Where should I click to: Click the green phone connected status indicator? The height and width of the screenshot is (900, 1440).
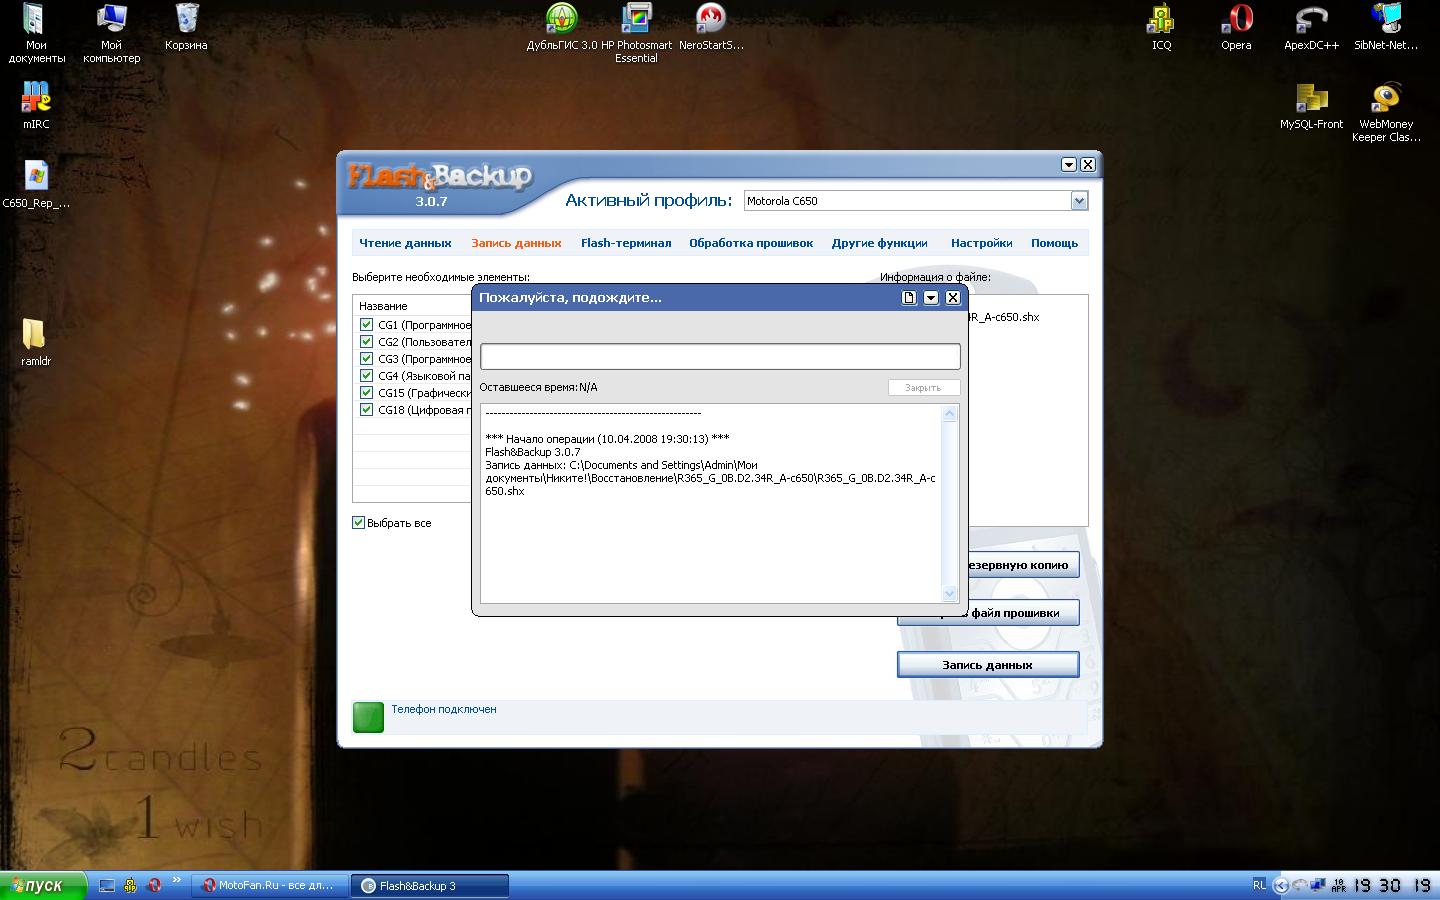tap(368, 717)
